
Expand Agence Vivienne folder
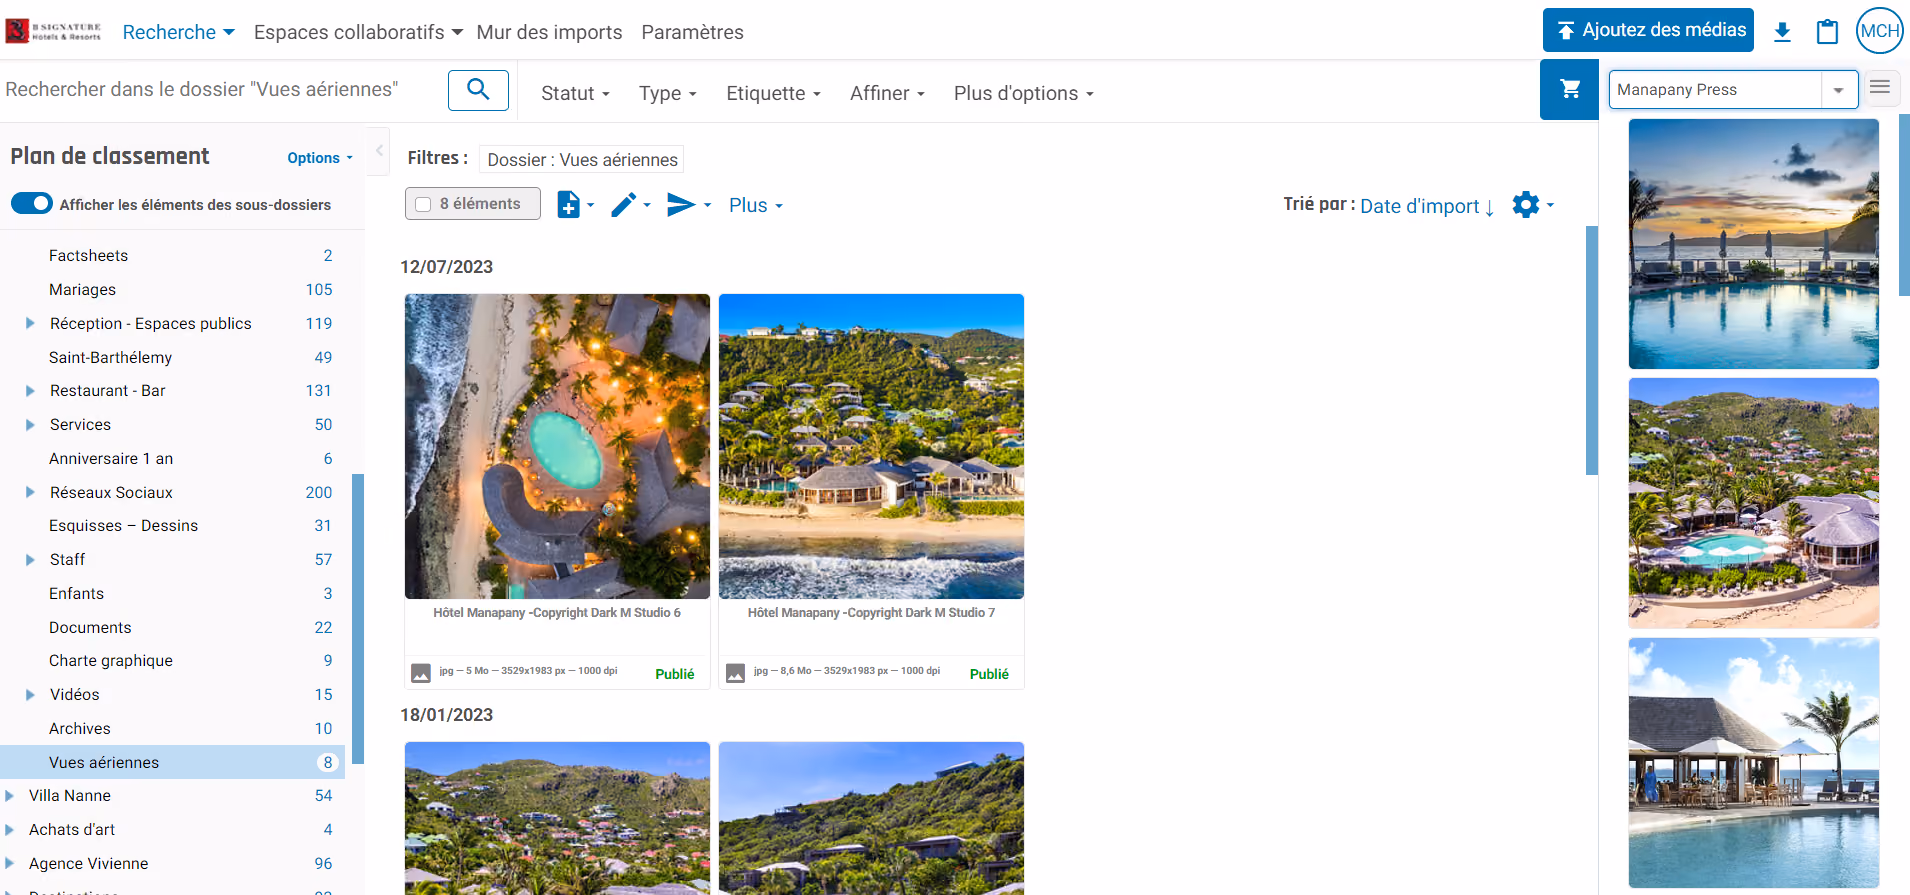tap(9, 863)
